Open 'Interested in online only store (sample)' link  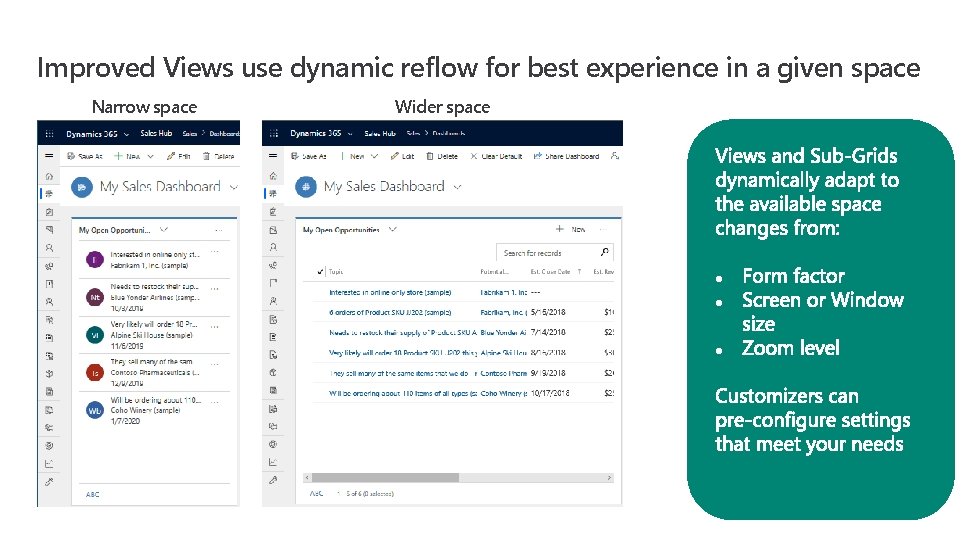click(390, 292)
